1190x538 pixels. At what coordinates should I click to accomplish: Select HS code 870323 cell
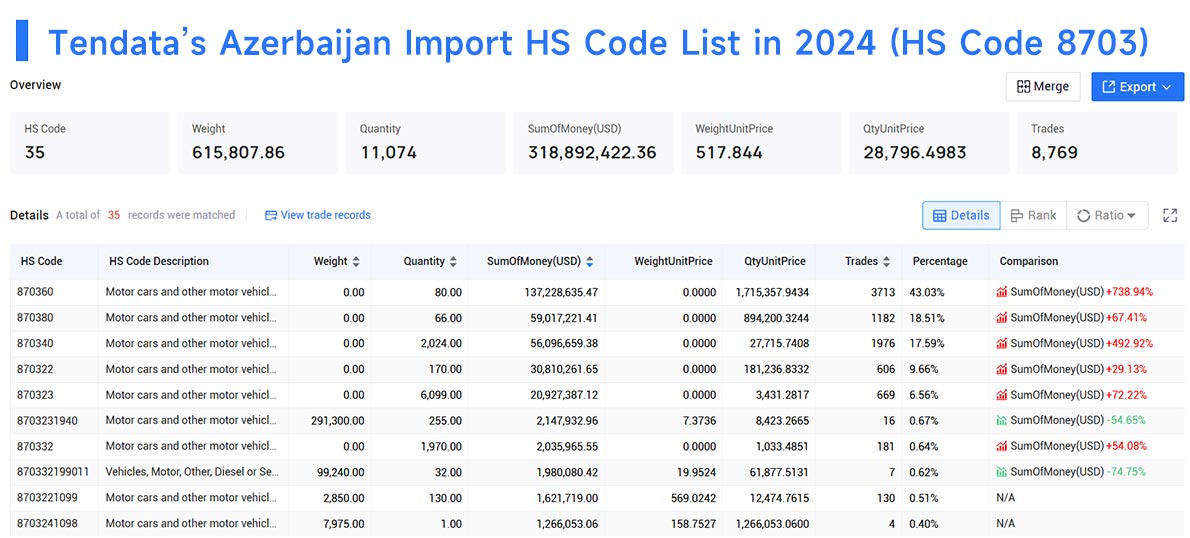tap(33, 395)
